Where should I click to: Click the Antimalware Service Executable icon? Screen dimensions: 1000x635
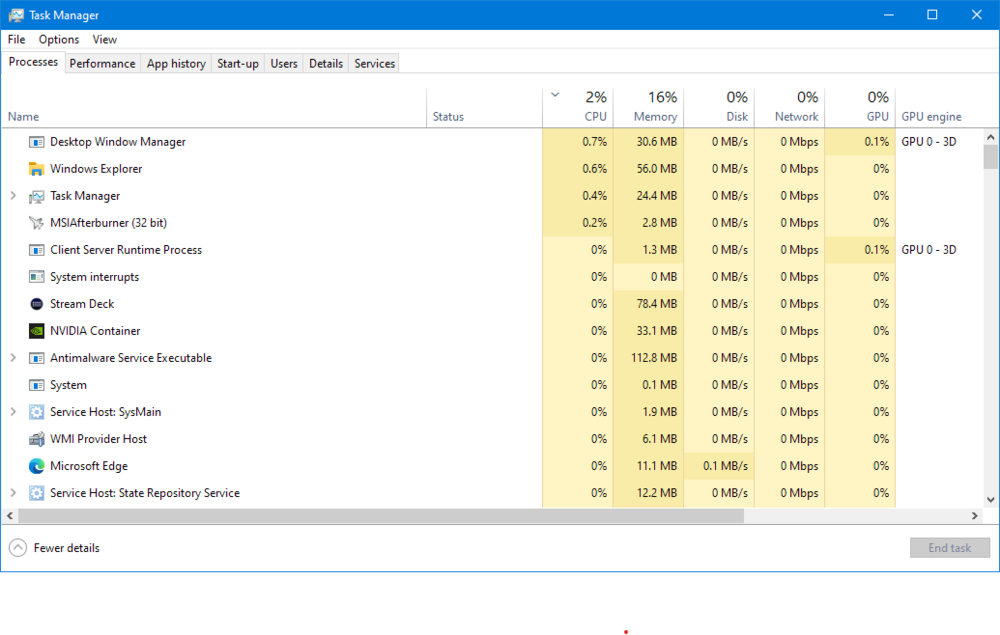(38, 357)
